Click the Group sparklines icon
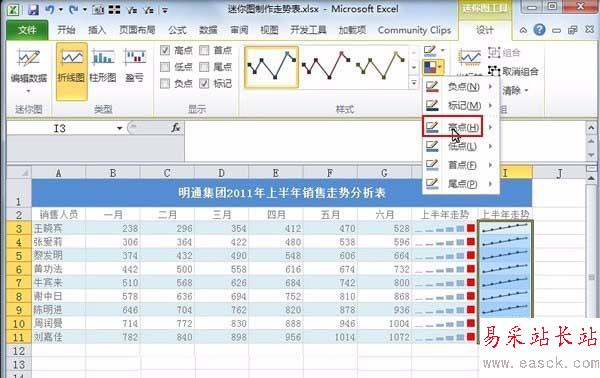 coord(494,53)
